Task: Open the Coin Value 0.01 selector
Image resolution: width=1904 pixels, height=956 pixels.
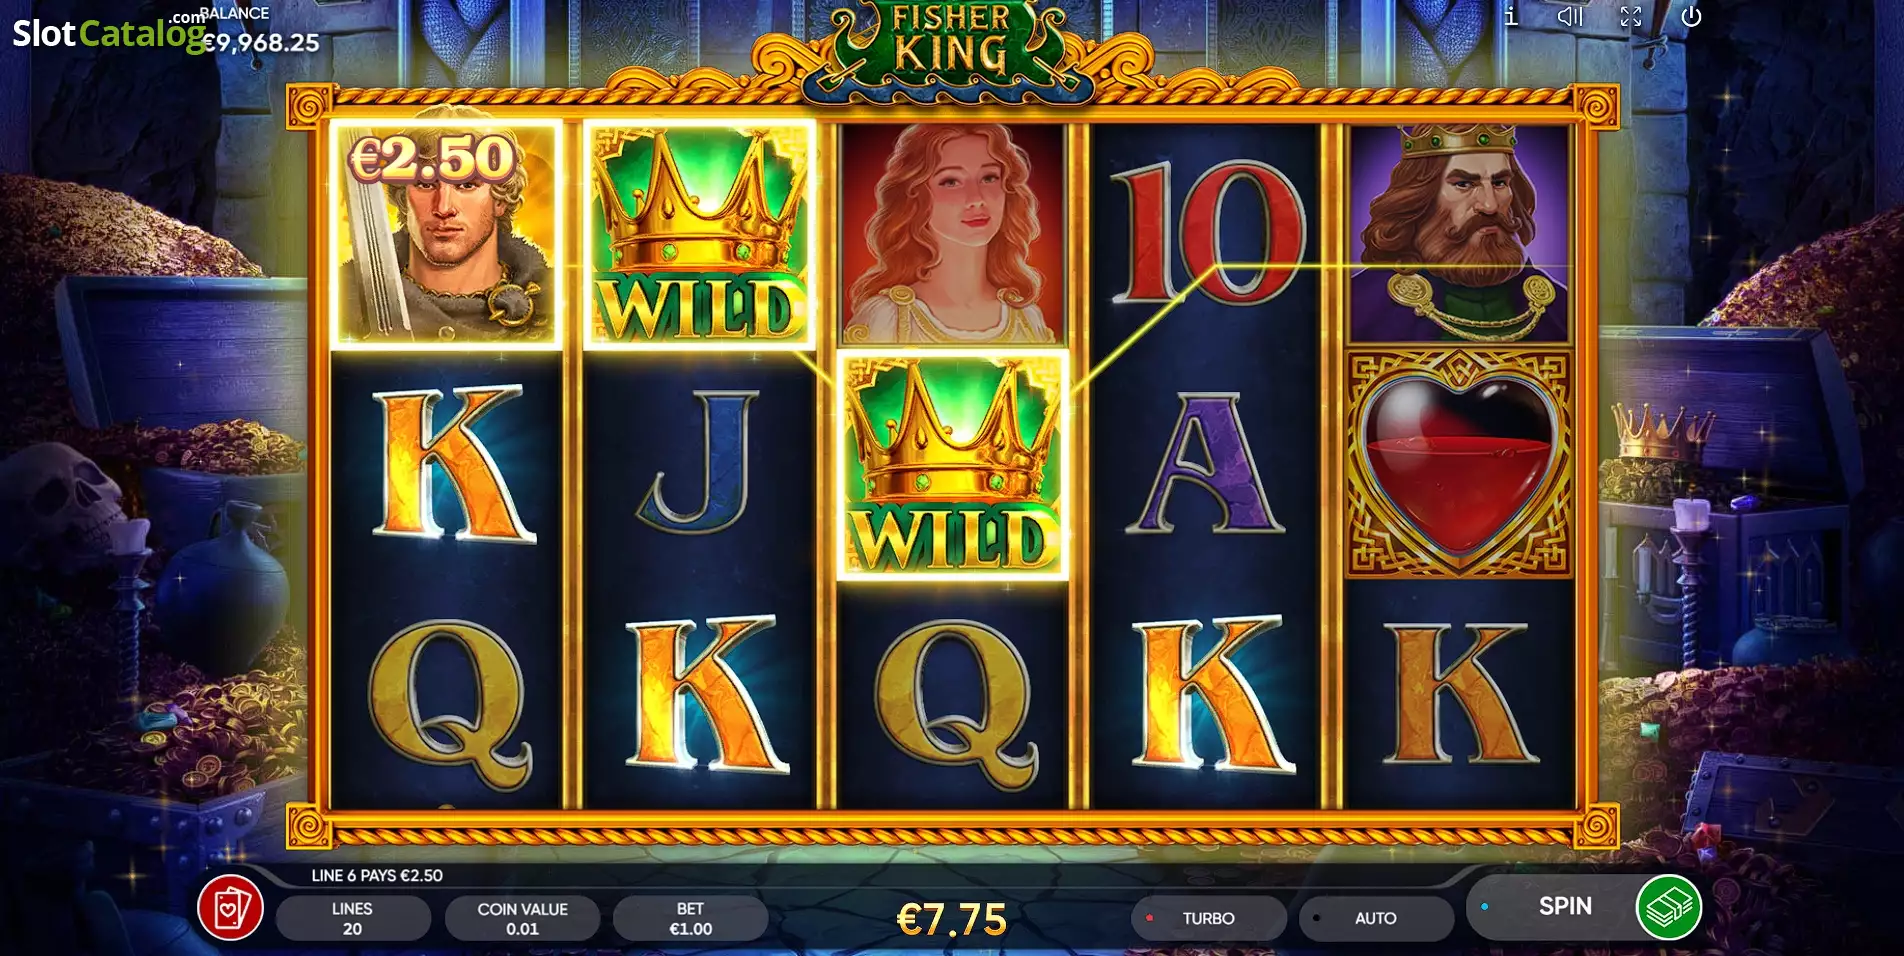Action: tap(522, 918)
